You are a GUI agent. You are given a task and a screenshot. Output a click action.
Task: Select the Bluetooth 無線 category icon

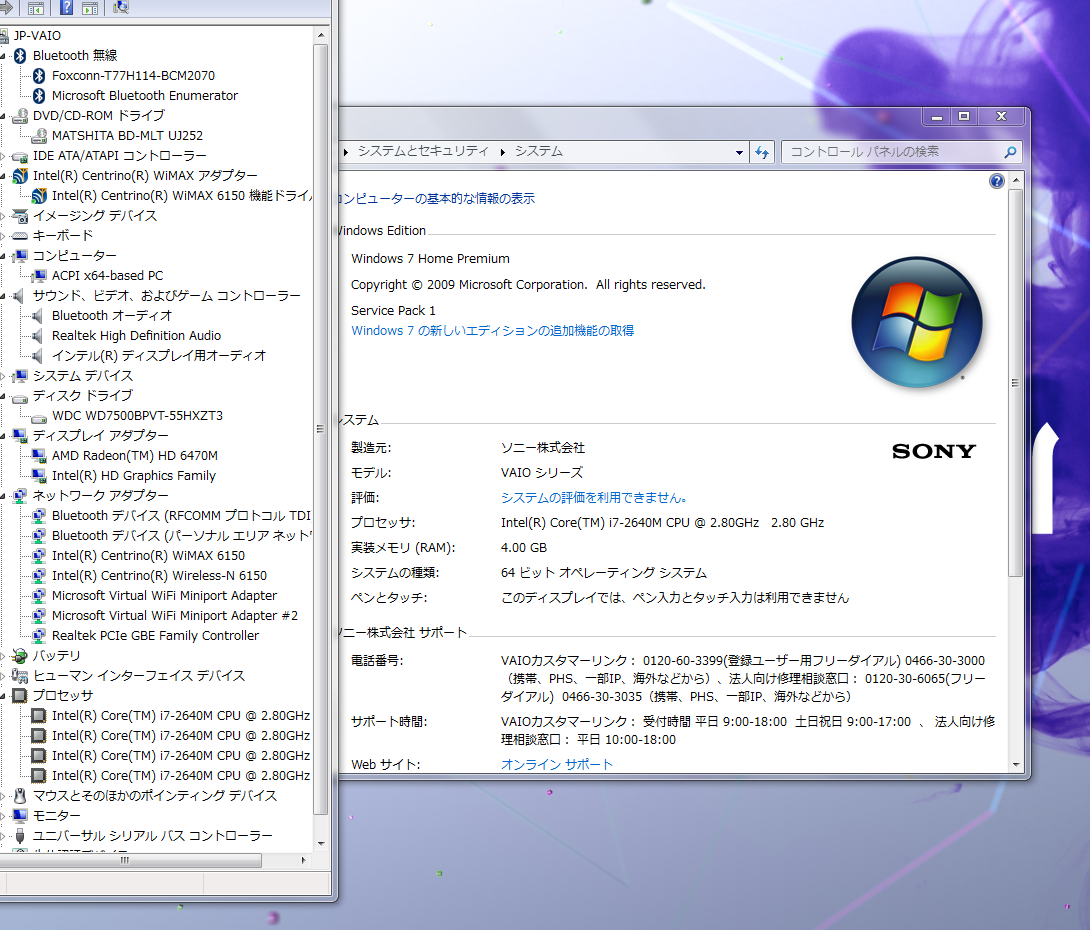pos(20,56)
